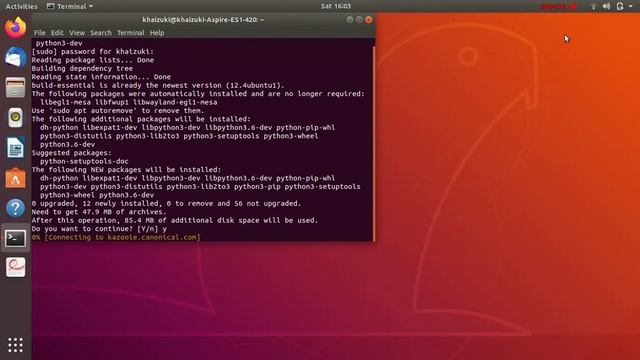Viewport: 640px width, 360px height.
Task: Expand the system menu arrow
Action: (x=631, y=6)
